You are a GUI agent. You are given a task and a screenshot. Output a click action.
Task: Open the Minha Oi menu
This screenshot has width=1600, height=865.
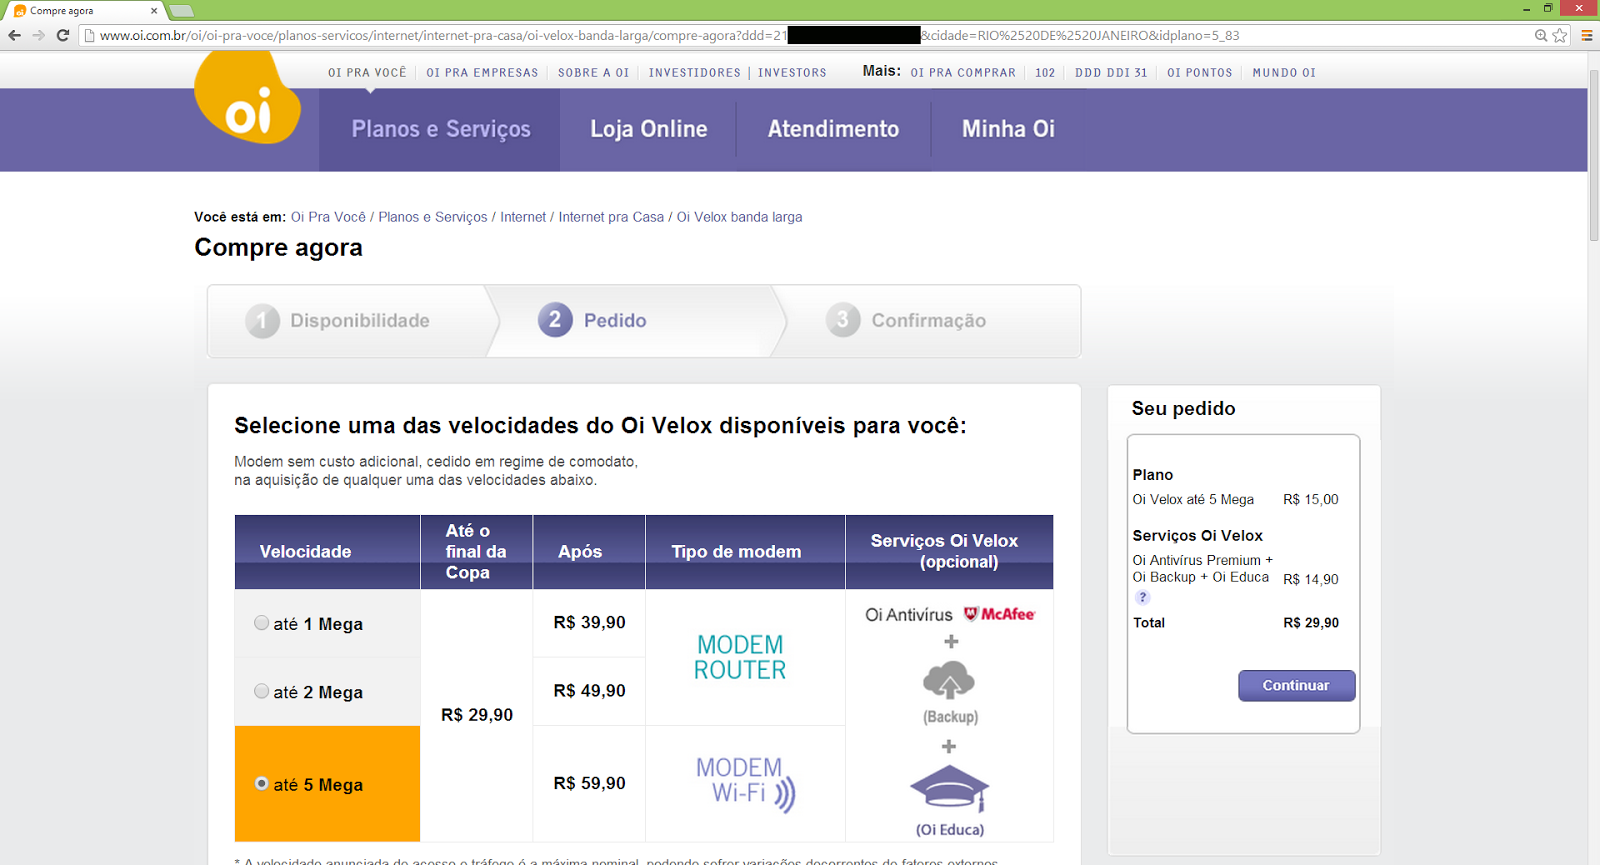coord(1008,129)
